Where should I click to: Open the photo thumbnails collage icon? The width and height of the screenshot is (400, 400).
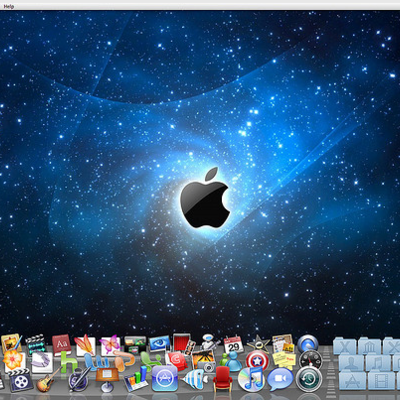pyautogui.click(x=135, y=344)
